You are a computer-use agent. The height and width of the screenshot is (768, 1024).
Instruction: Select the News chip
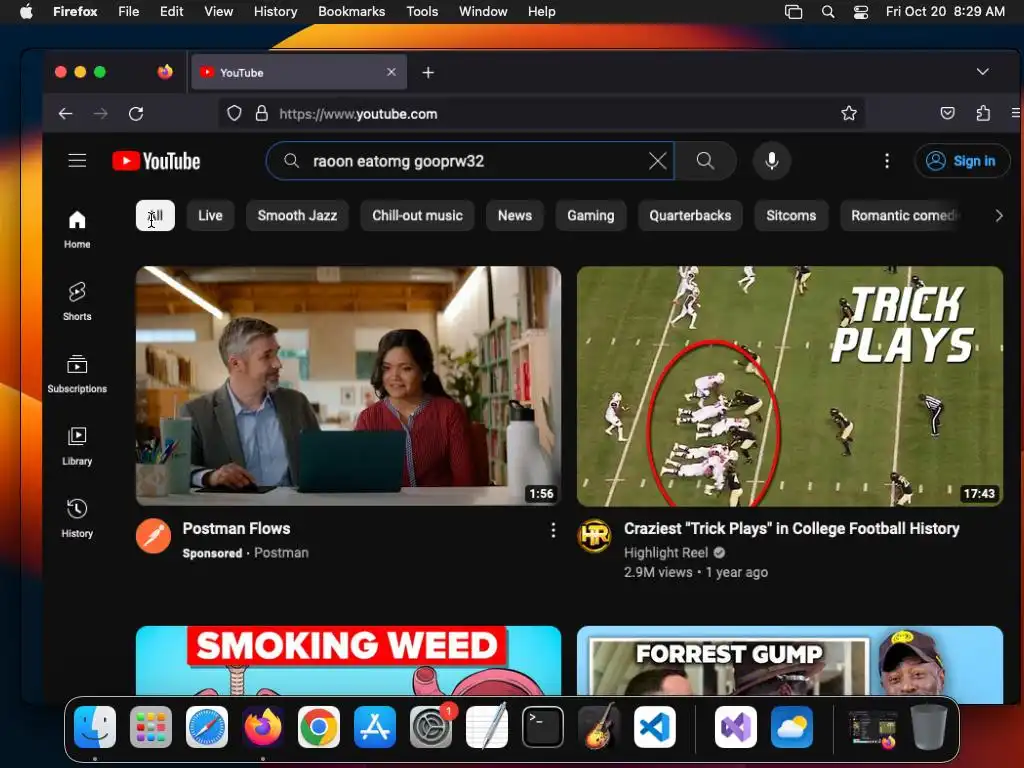click(x=515, y=216)
